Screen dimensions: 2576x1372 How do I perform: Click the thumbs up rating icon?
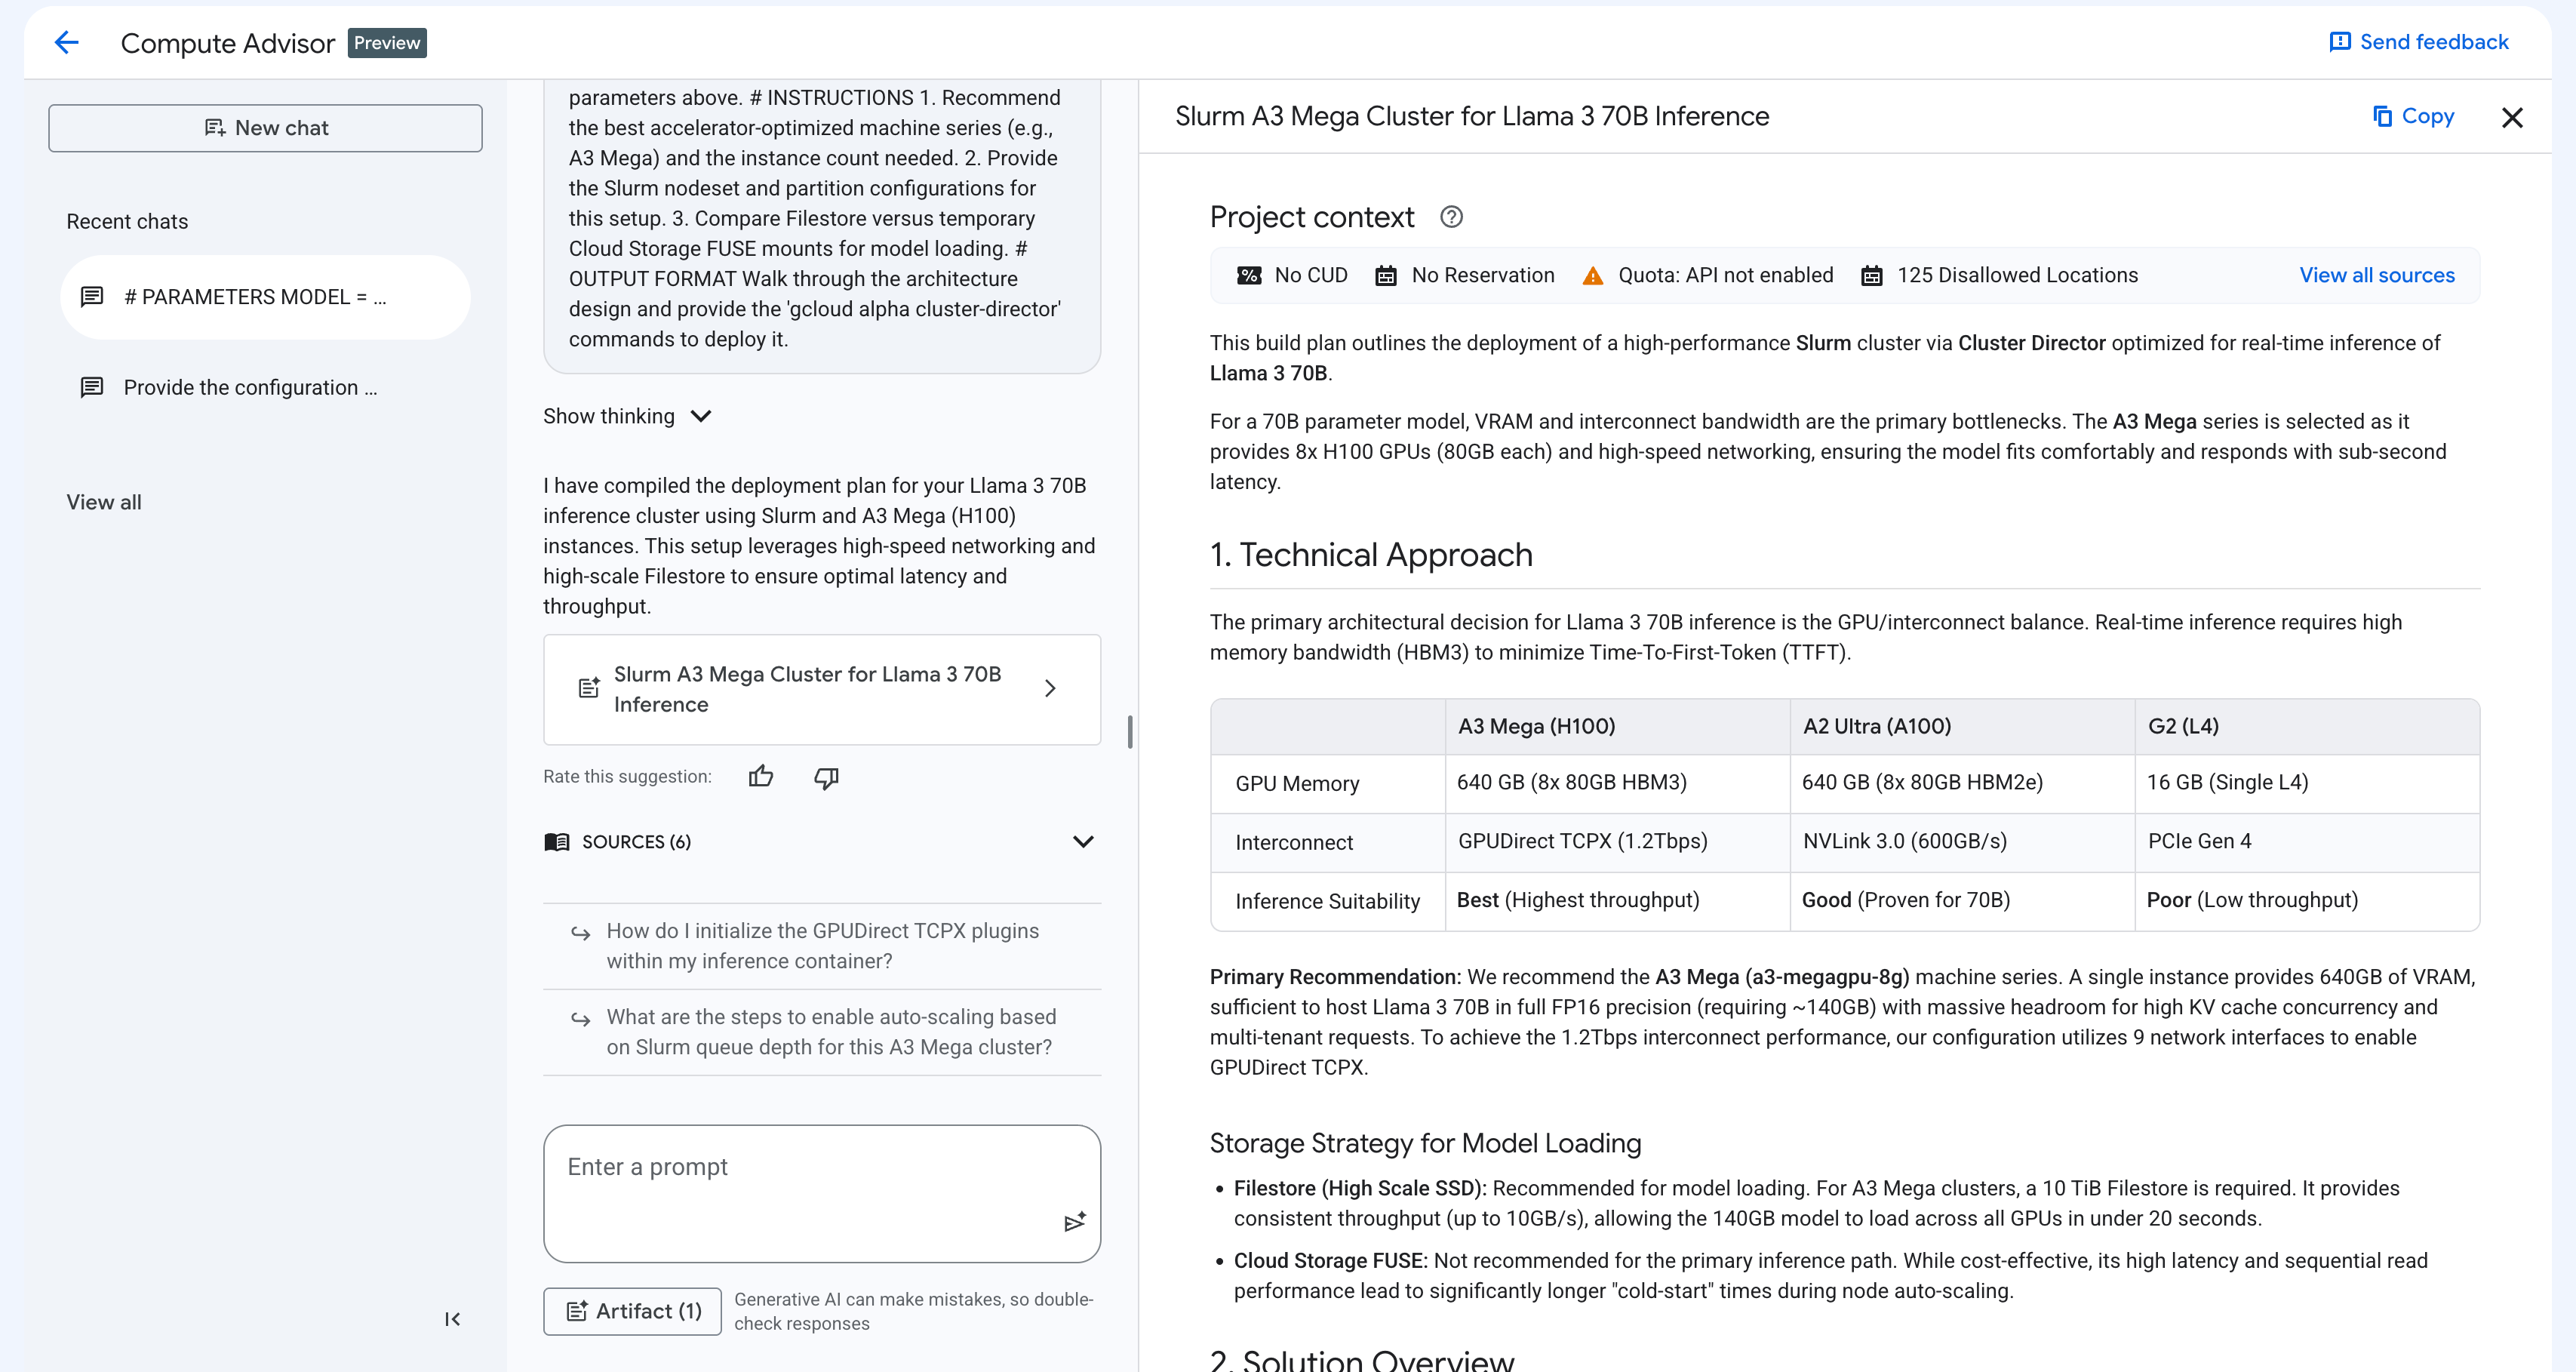(x=761, y=777)
